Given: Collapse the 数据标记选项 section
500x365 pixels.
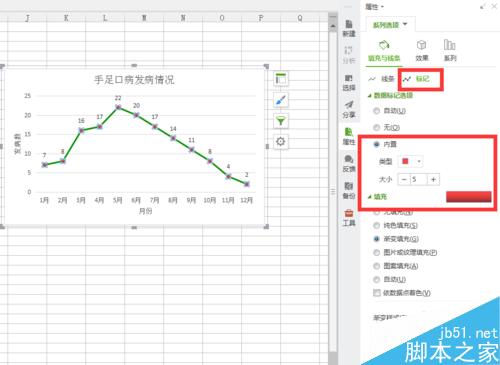Looking at the screenshot, I should (369, 96).
